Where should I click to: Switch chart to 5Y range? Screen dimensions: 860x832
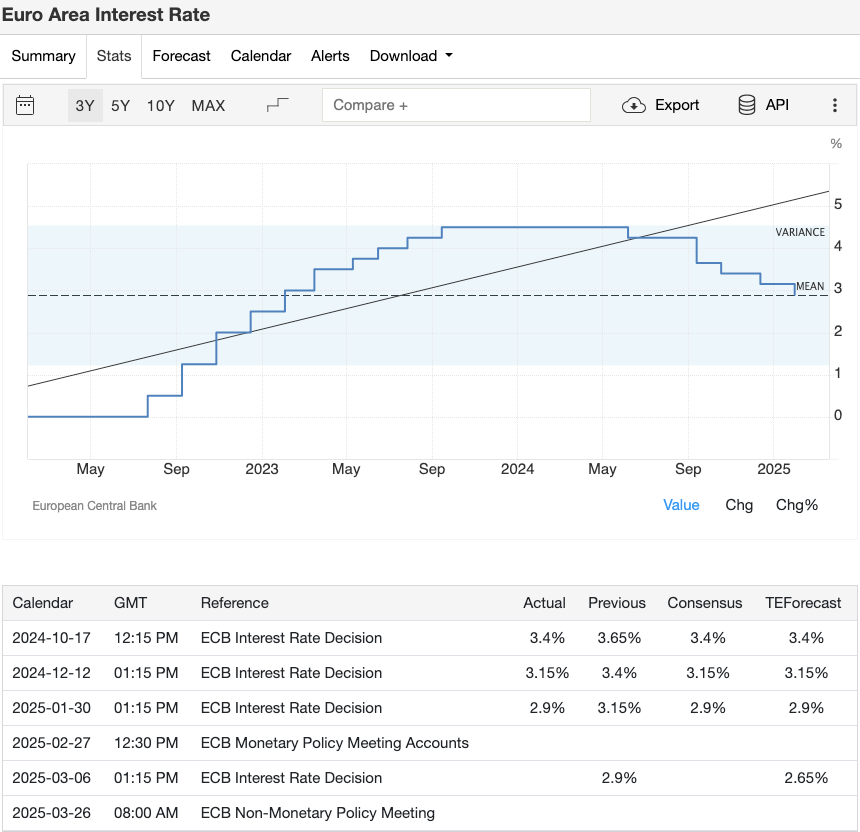pos(120,105)
